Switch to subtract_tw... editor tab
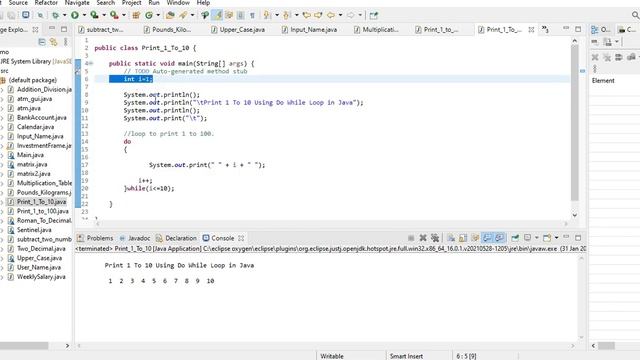Viewport: 640px width, 360px height. point(101,29)
